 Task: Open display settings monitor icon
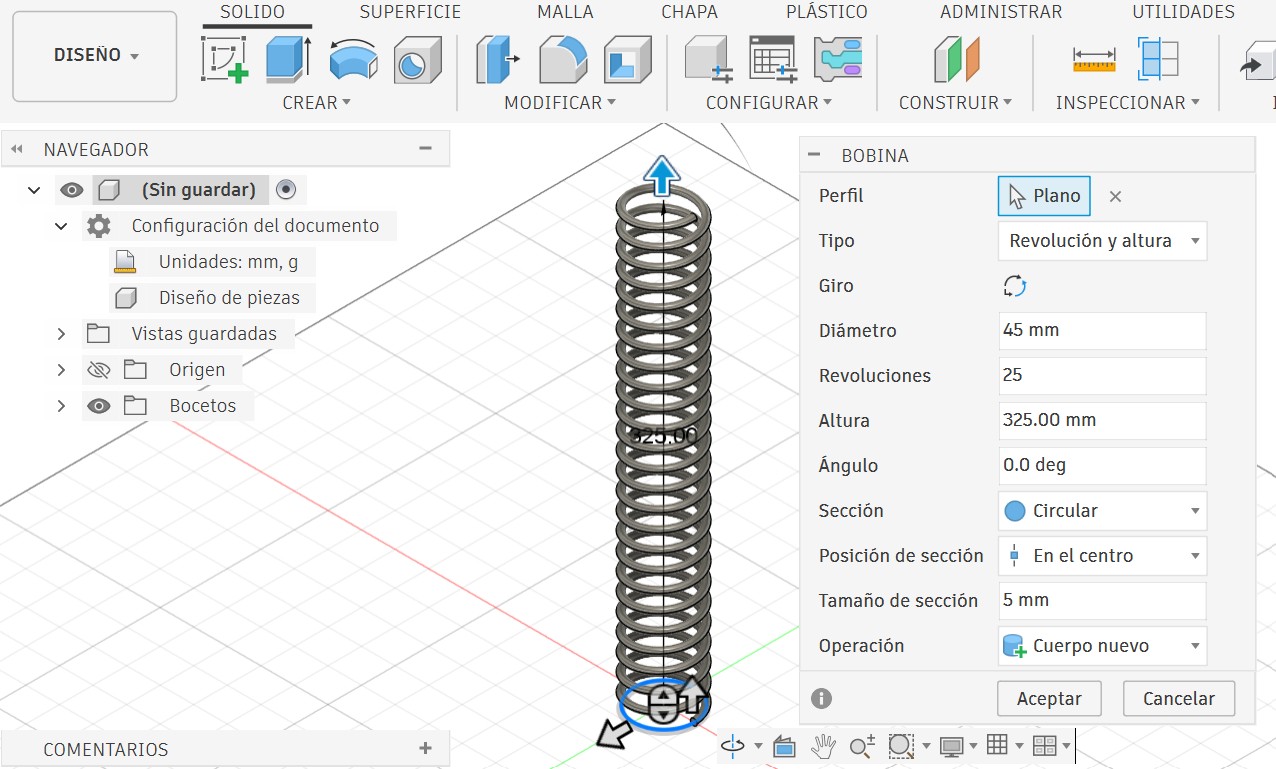point(951,746)
